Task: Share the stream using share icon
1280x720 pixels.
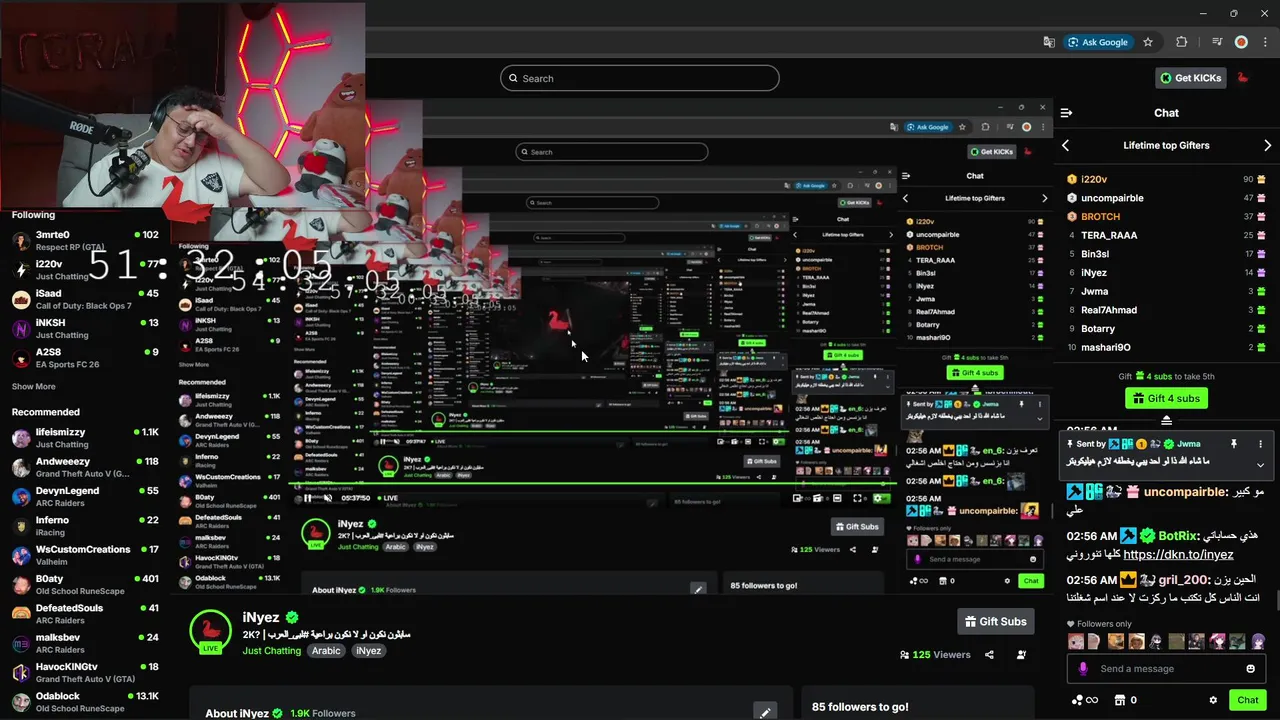Action: click(x=989, y=655)
